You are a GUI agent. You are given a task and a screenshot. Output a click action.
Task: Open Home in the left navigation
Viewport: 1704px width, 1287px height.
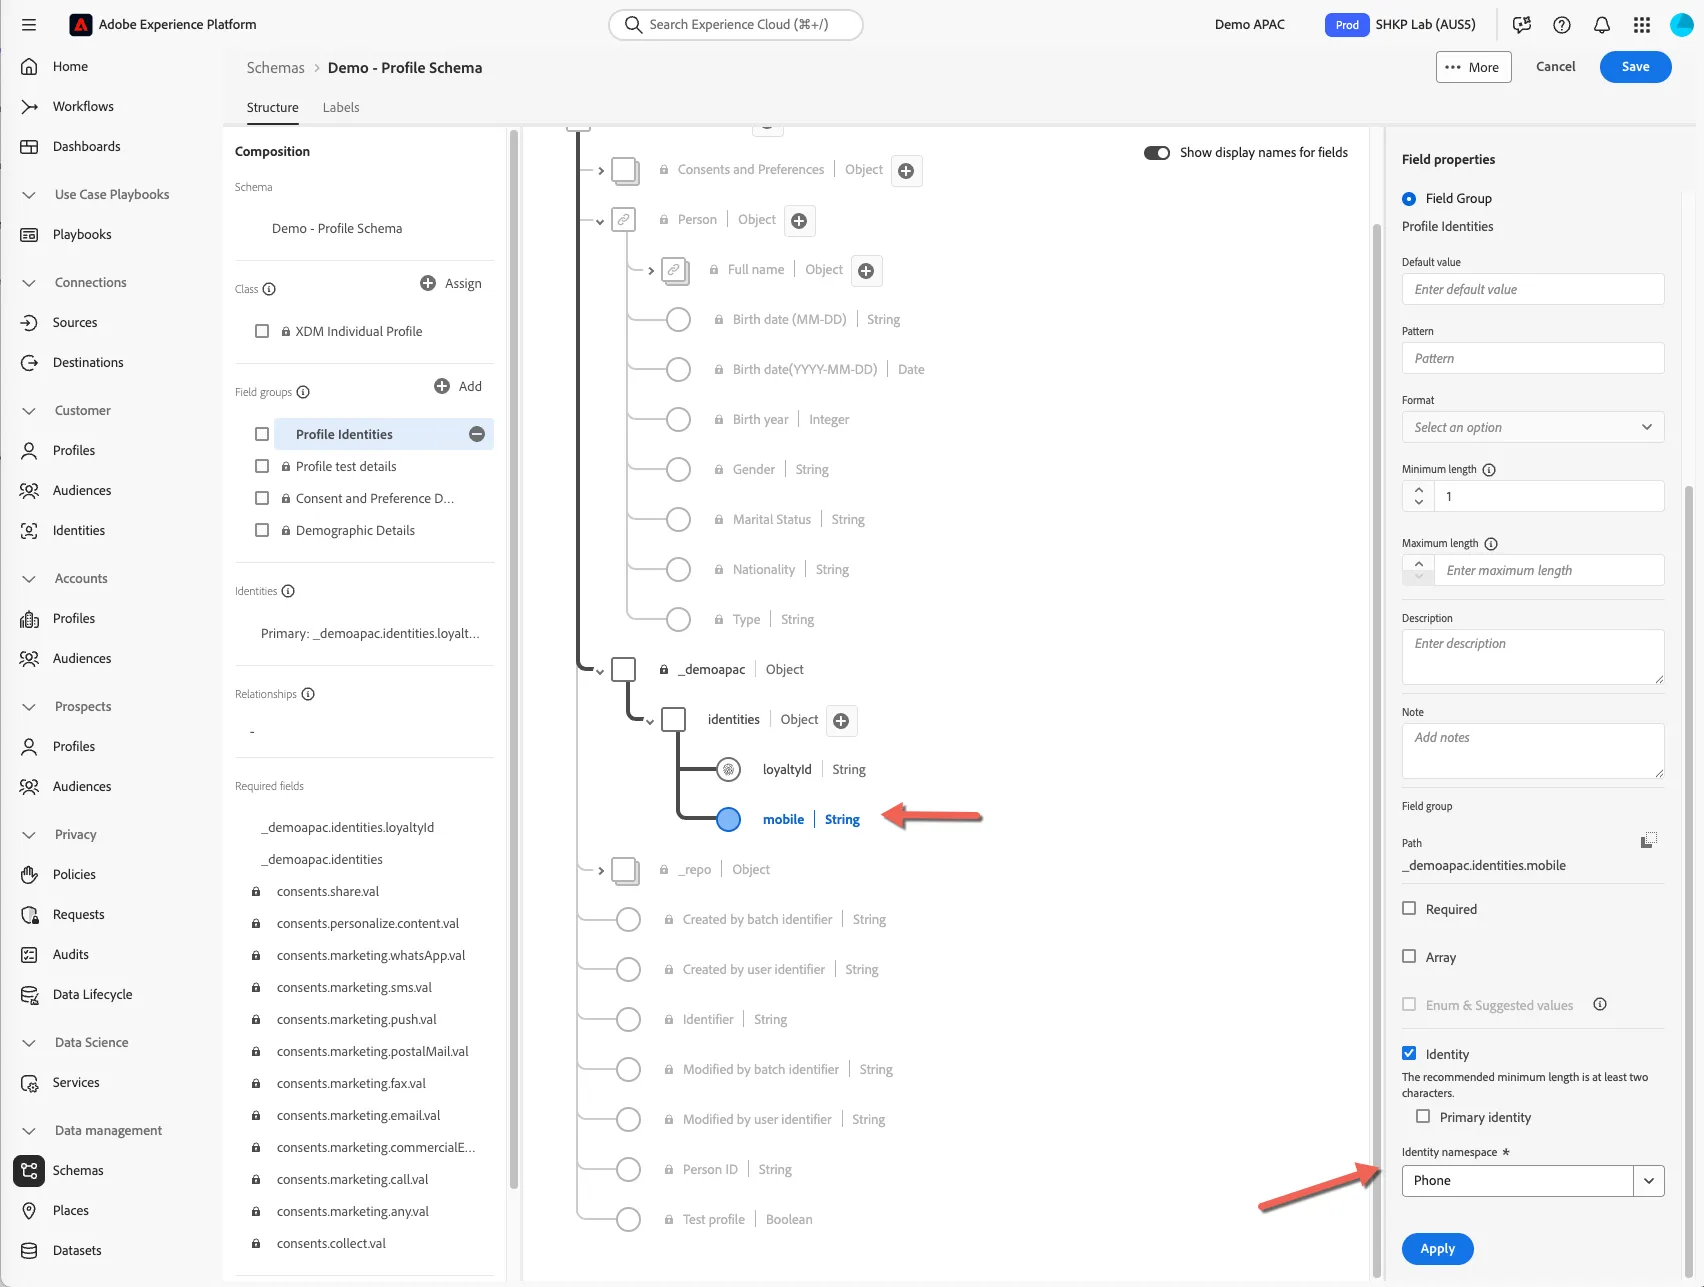pyautogui.click(x=70, y=66)
